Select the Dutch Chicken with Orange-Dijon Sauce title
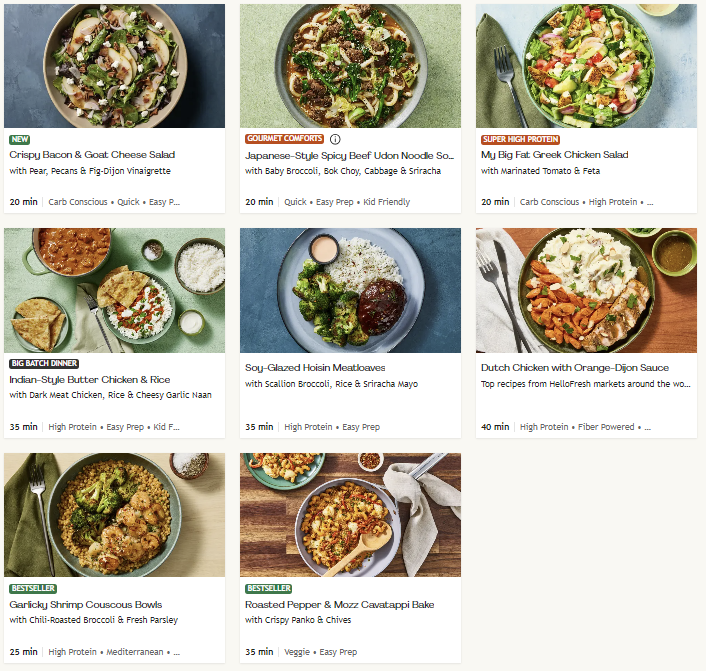706x671 pixels. point(575,368)
